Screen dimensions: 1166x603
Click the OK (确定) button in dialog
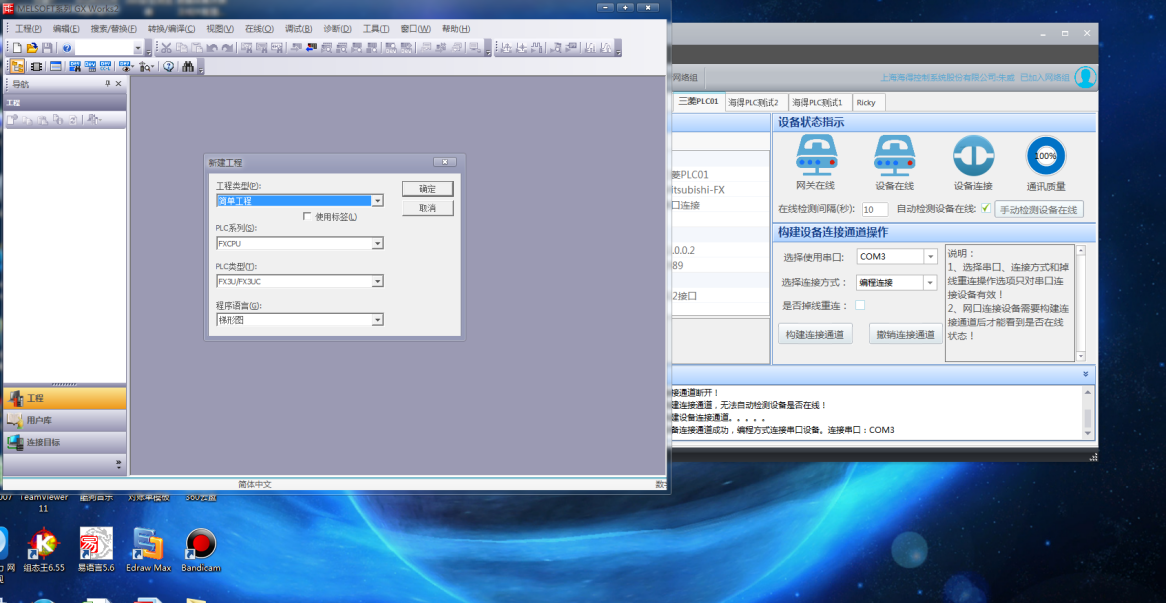point(427,189)
